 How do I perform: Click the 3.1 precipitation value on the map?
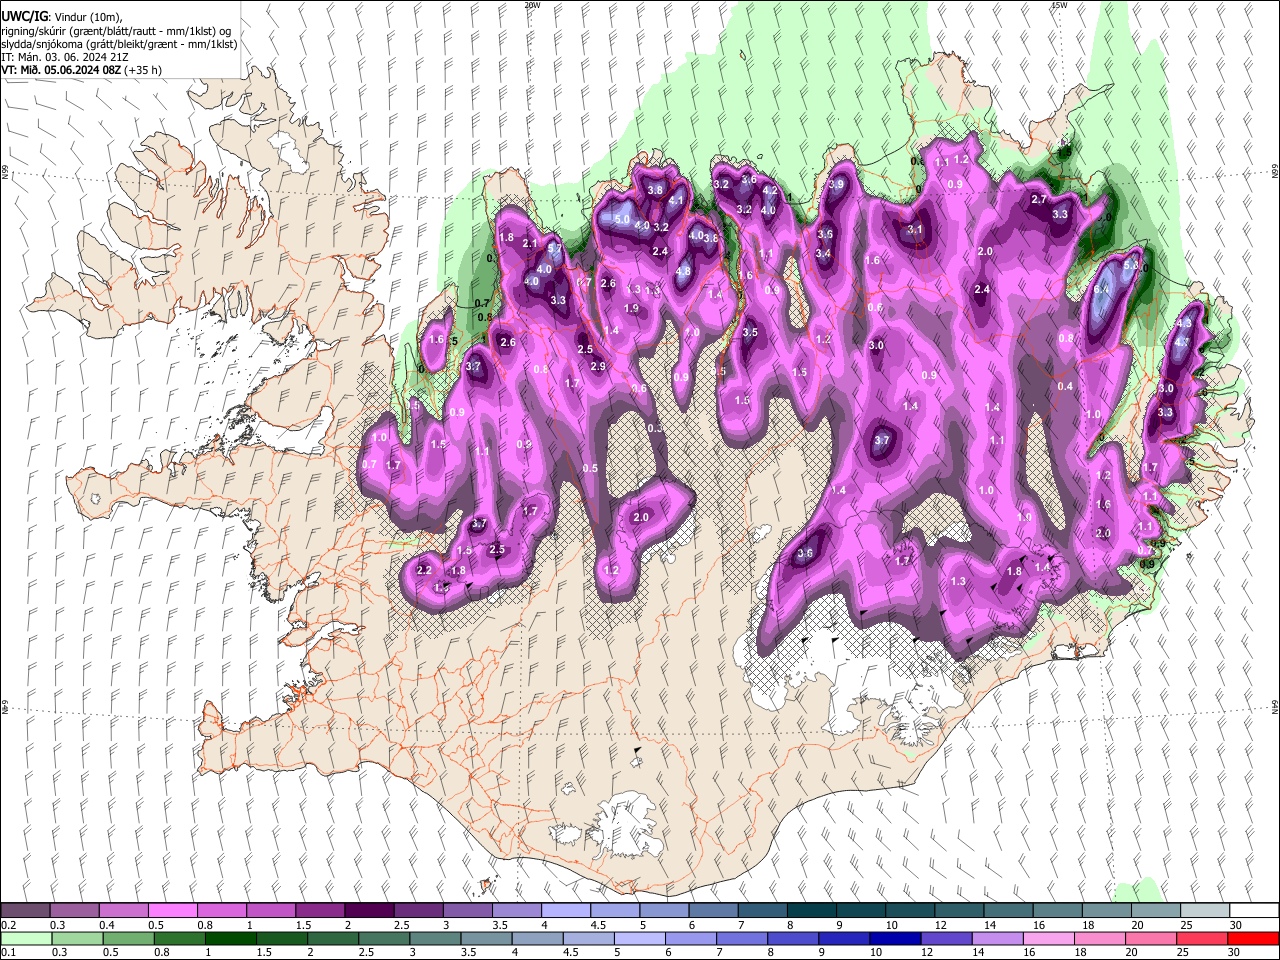pyautogui.click(x=914, y=229)
